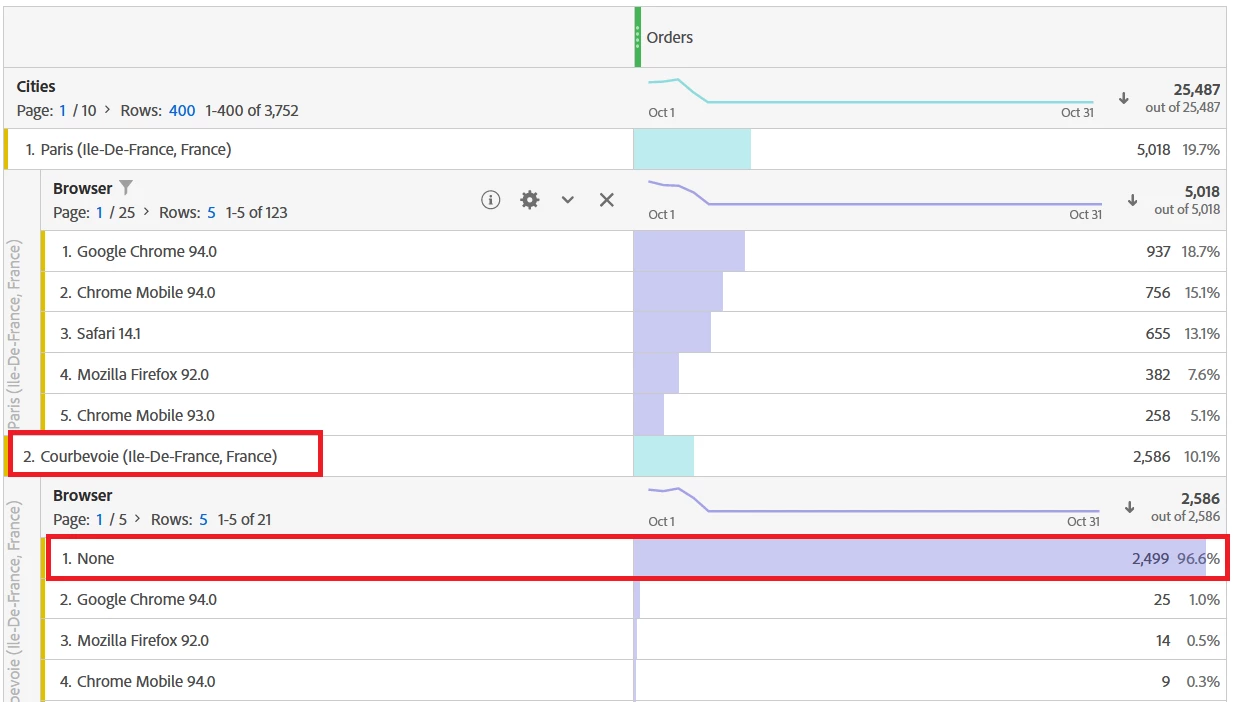
Task: Go to next page of Courbevoie Browser
Action: [140, 519]
